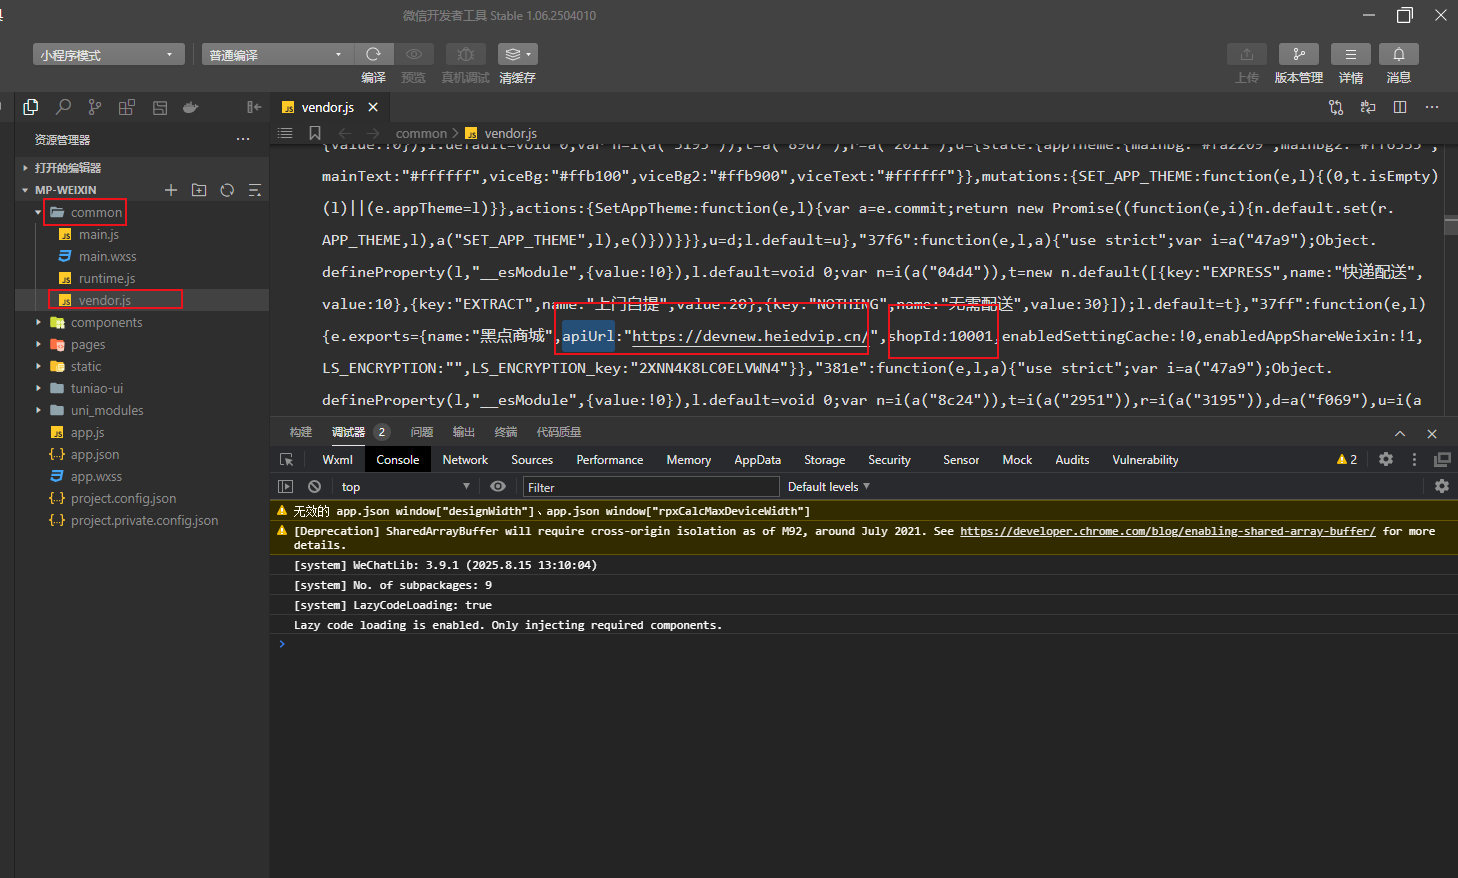Open the SharedArrayBuffer chrome developer link
The width and height of the screenshot is (1458, 878).
(1167, 531)
